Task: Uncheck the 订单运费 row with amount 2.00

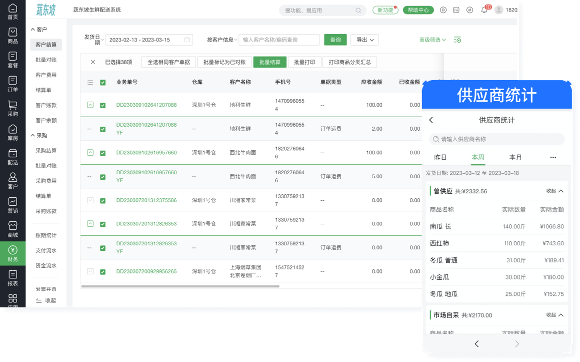Action: point(103,129)
